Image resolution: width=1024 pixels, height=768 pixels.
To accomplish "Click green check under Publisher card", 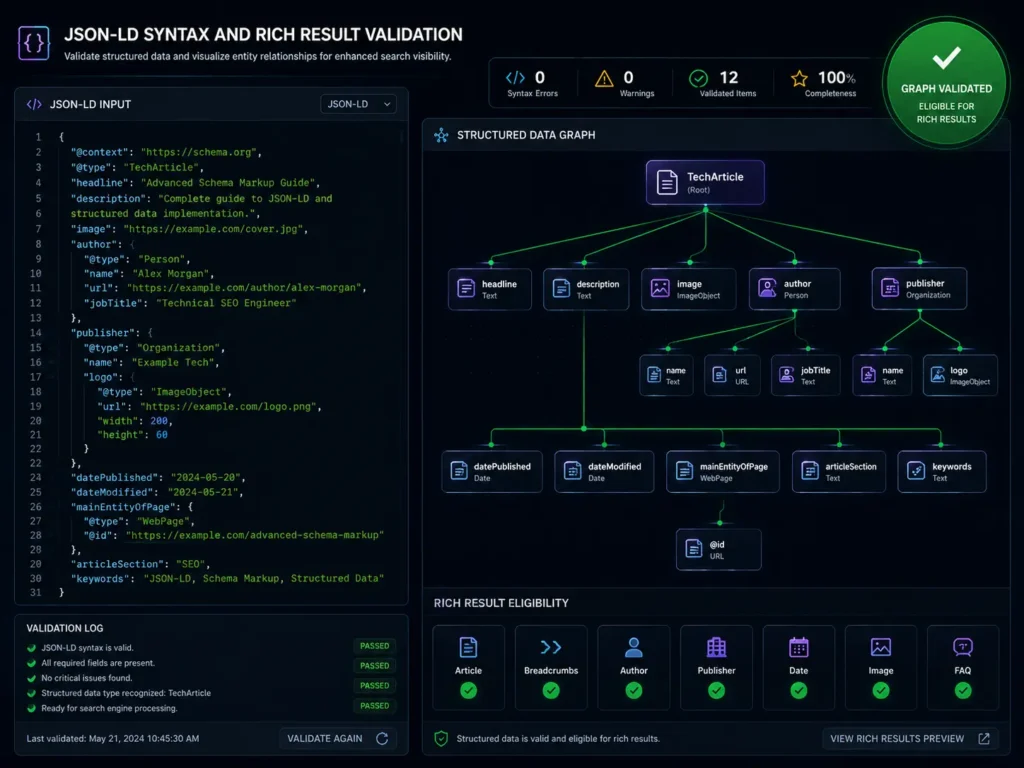I will point(716,690).
